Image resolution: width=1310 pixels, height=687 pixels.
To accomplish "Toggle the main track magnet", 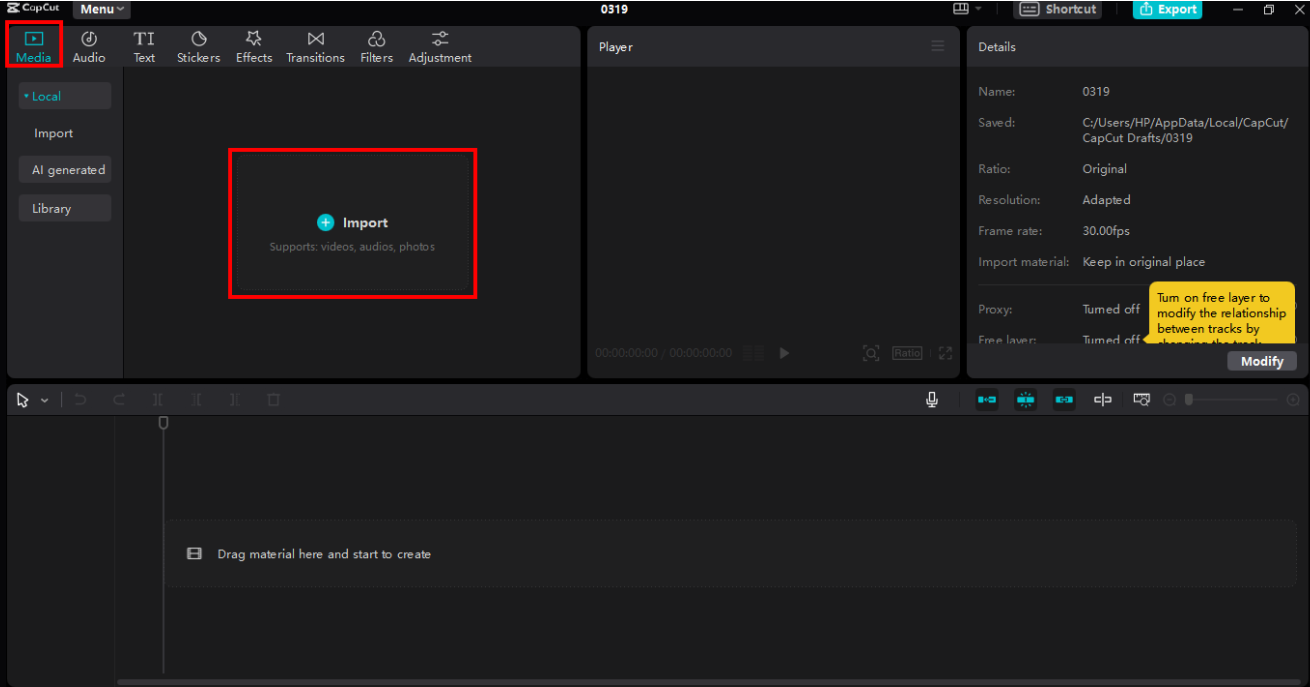I will point(987,400).
